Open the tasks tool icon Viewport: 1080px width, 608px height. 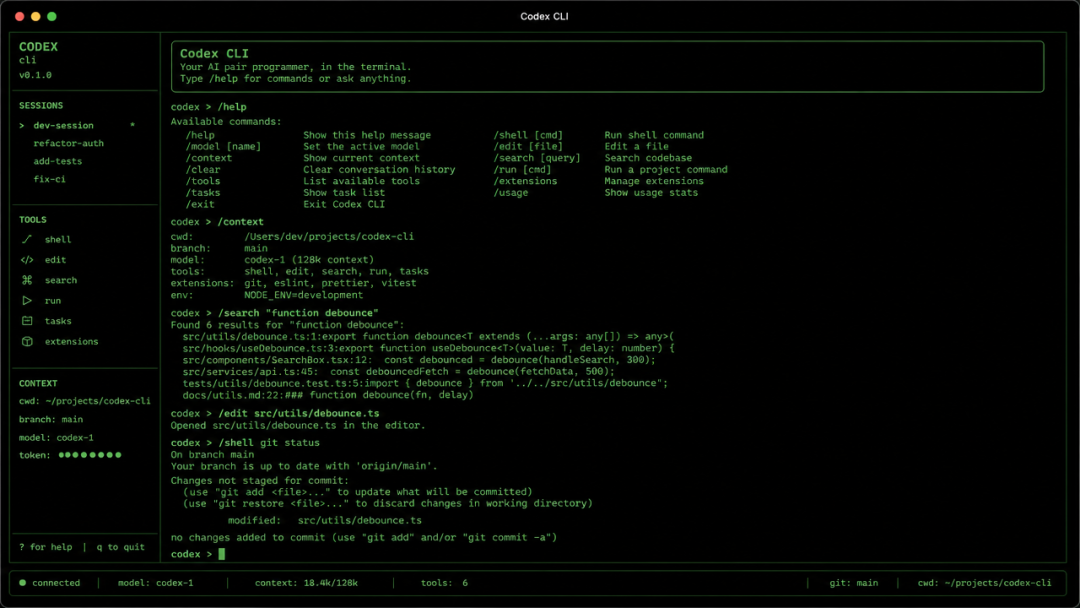tap(27, 321)
